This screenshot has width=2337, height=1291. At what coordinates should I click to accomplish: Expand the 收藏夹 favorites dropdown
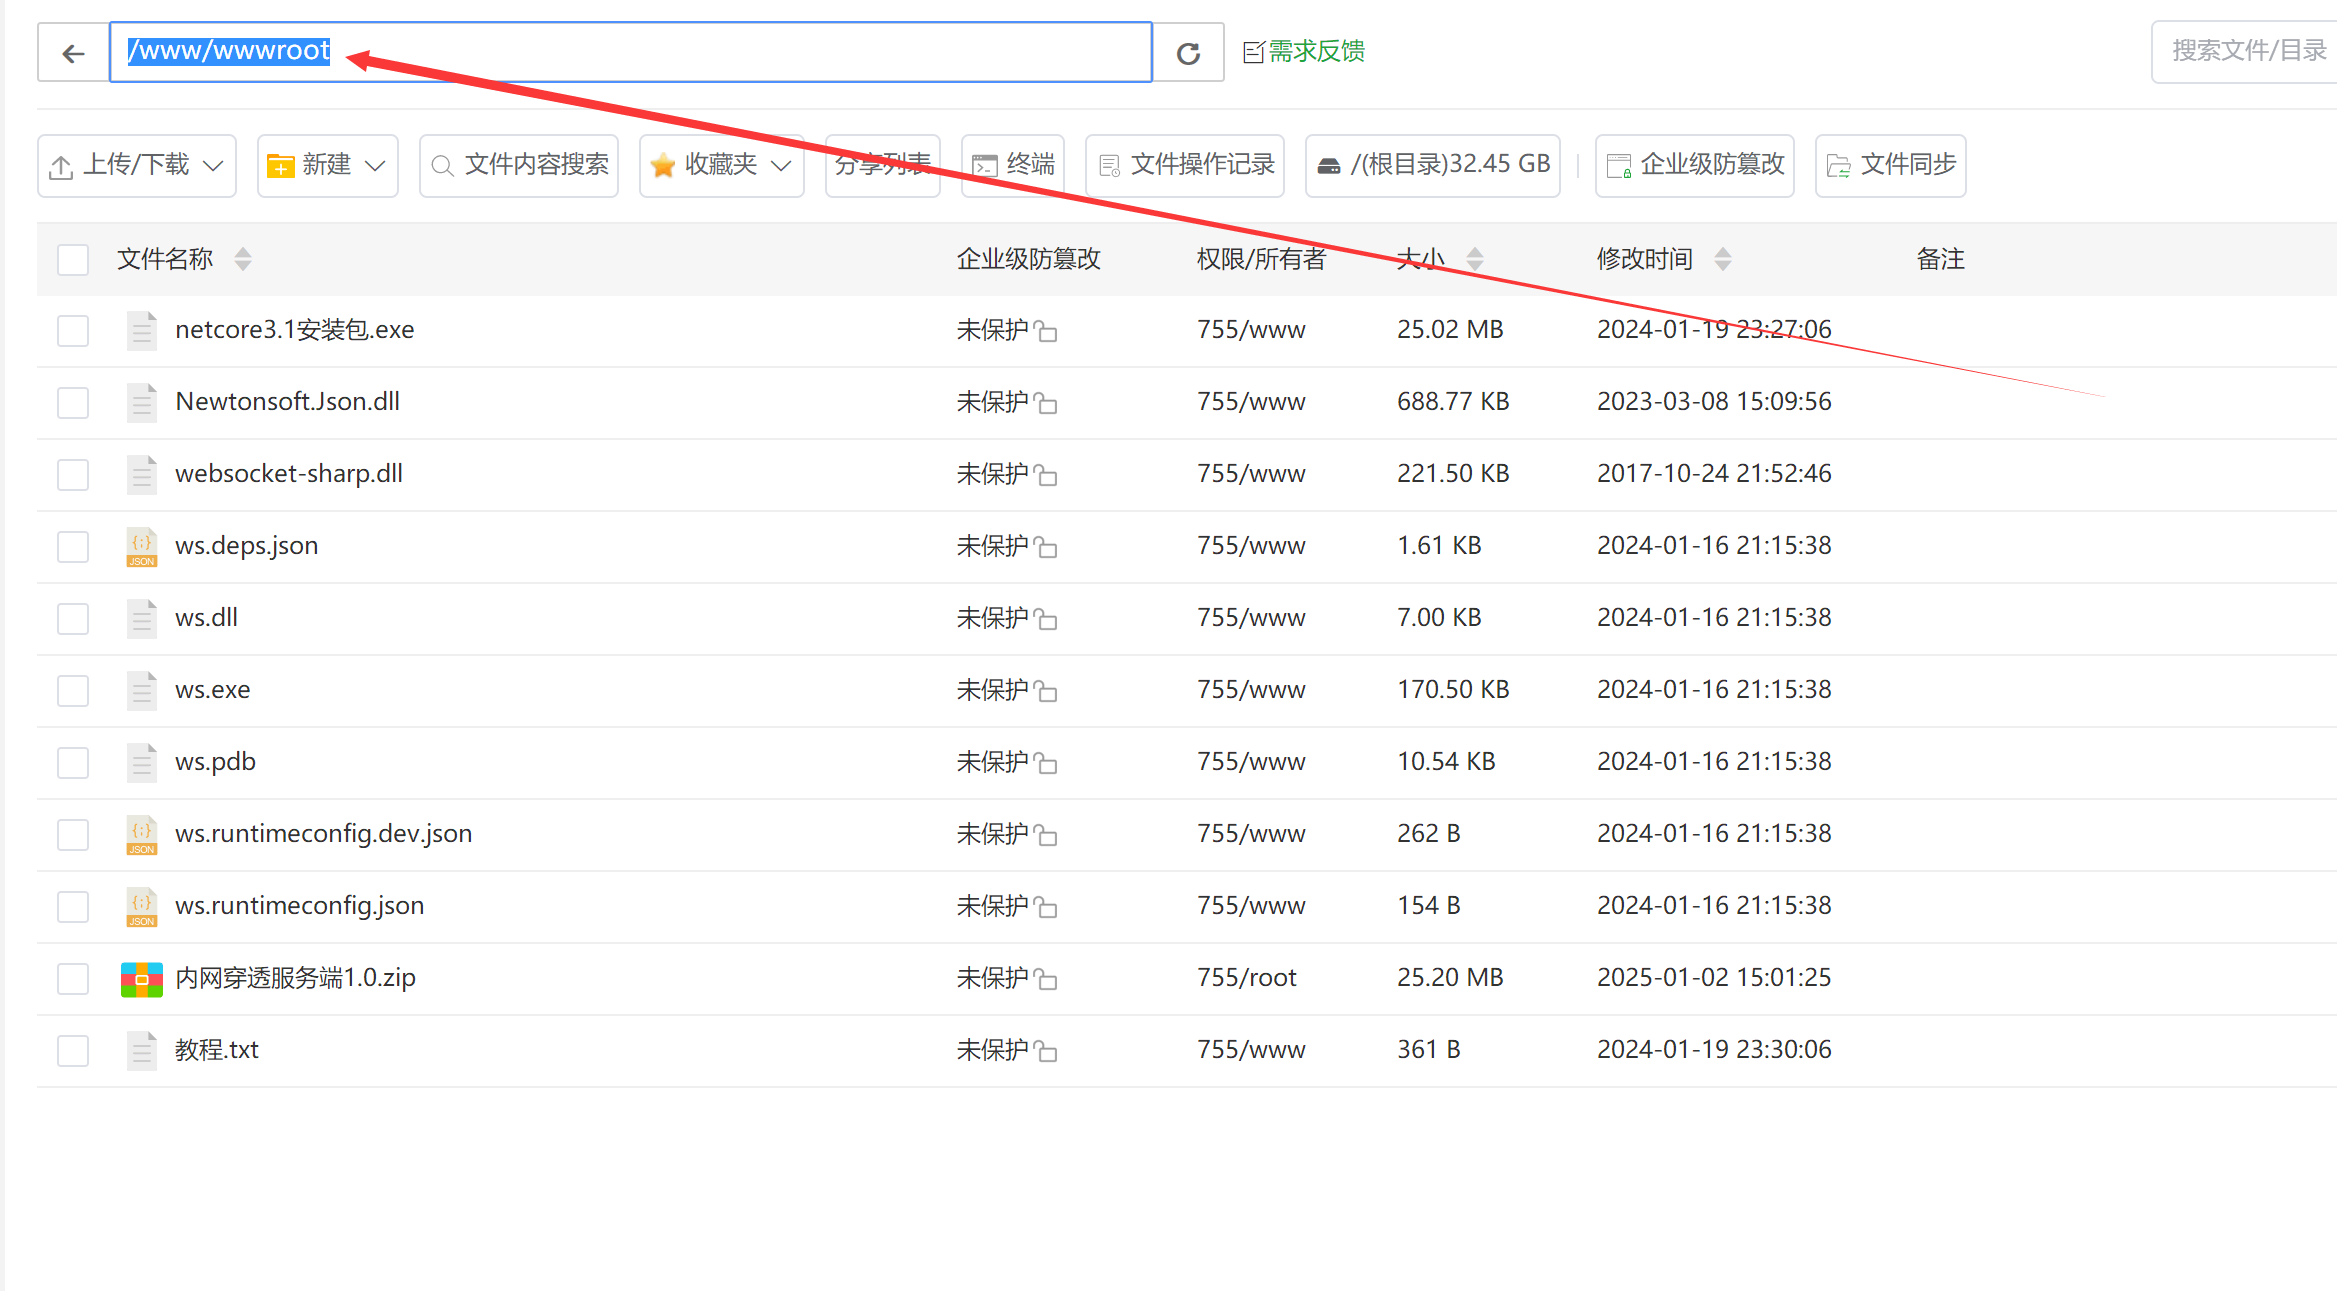(x=722, y=165)
